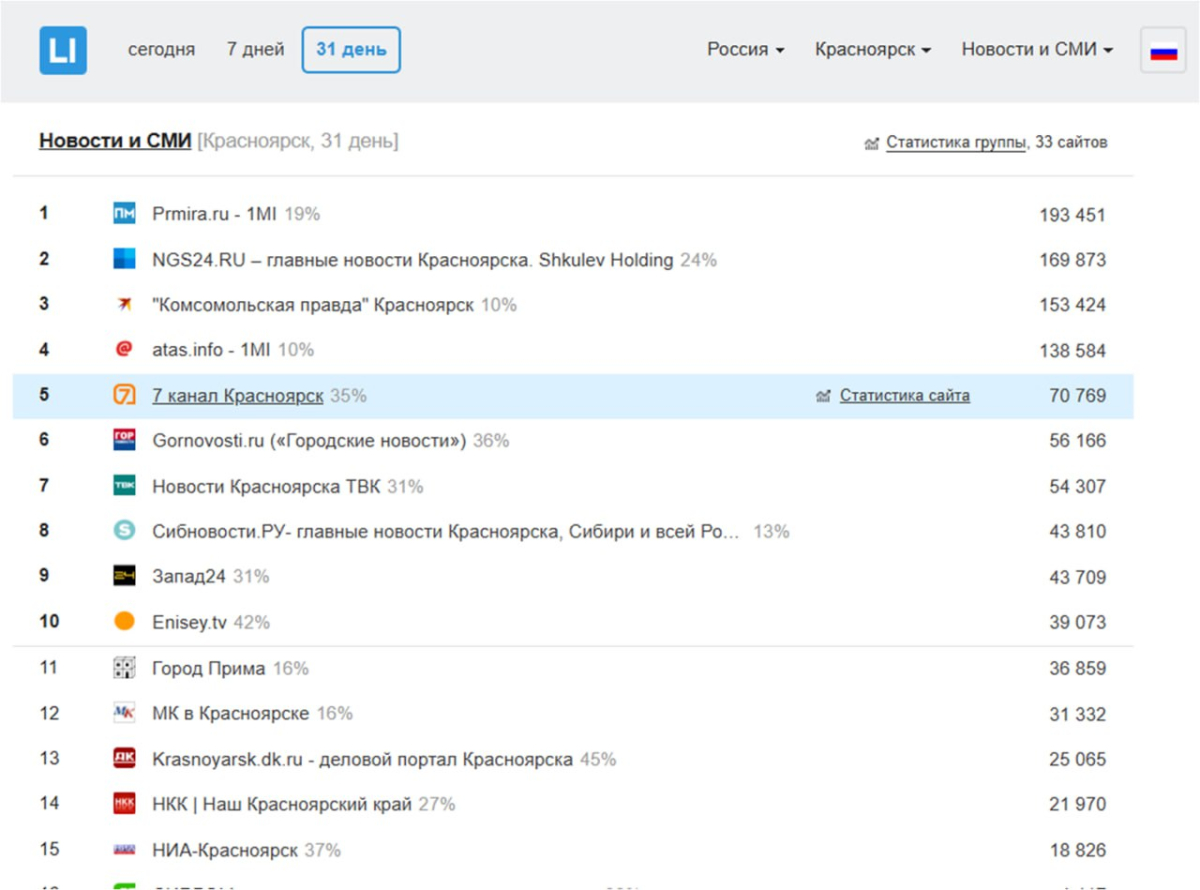Open Статистика сайта for 7 канал
This screenshot has height=890, width=1200.
(904, 395)
